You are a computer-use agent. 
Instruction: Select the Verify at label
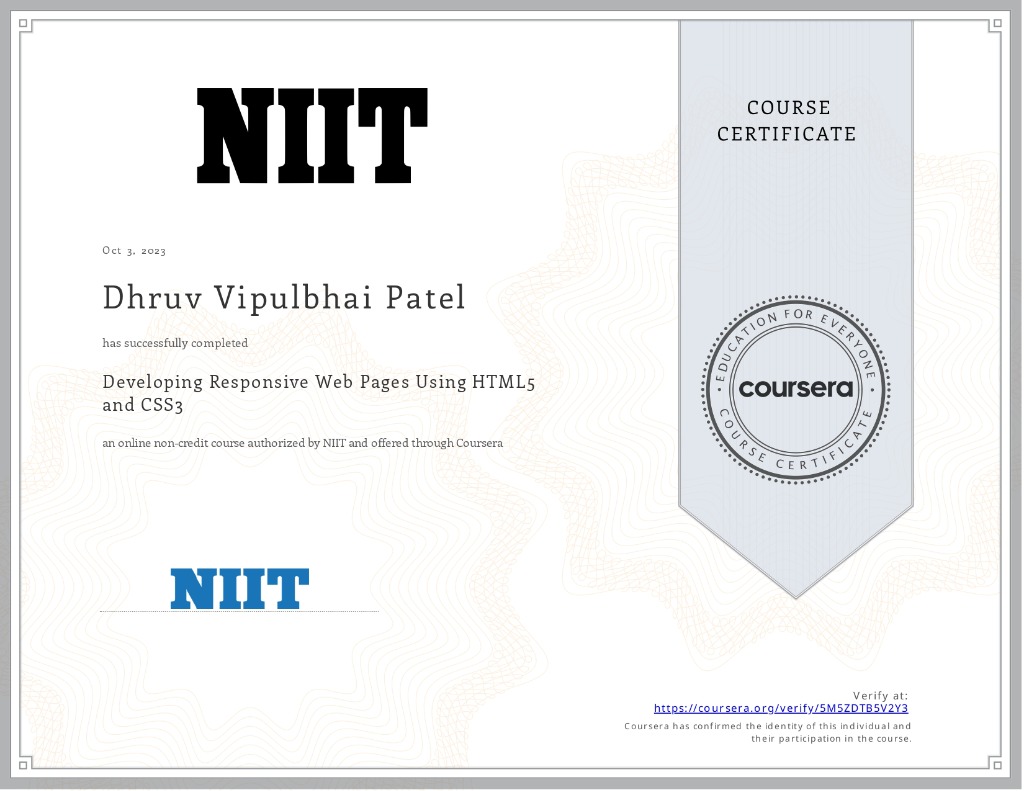(881, 694)
